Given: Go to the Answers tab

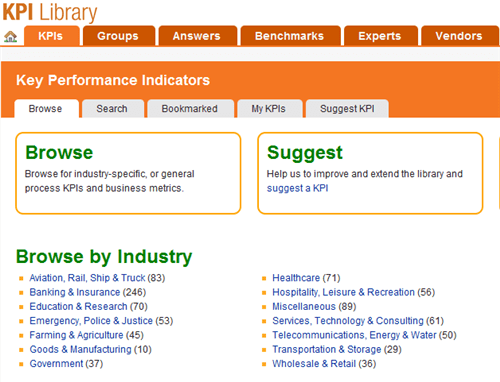Looking at the screenshot, I should coord(198,36).
